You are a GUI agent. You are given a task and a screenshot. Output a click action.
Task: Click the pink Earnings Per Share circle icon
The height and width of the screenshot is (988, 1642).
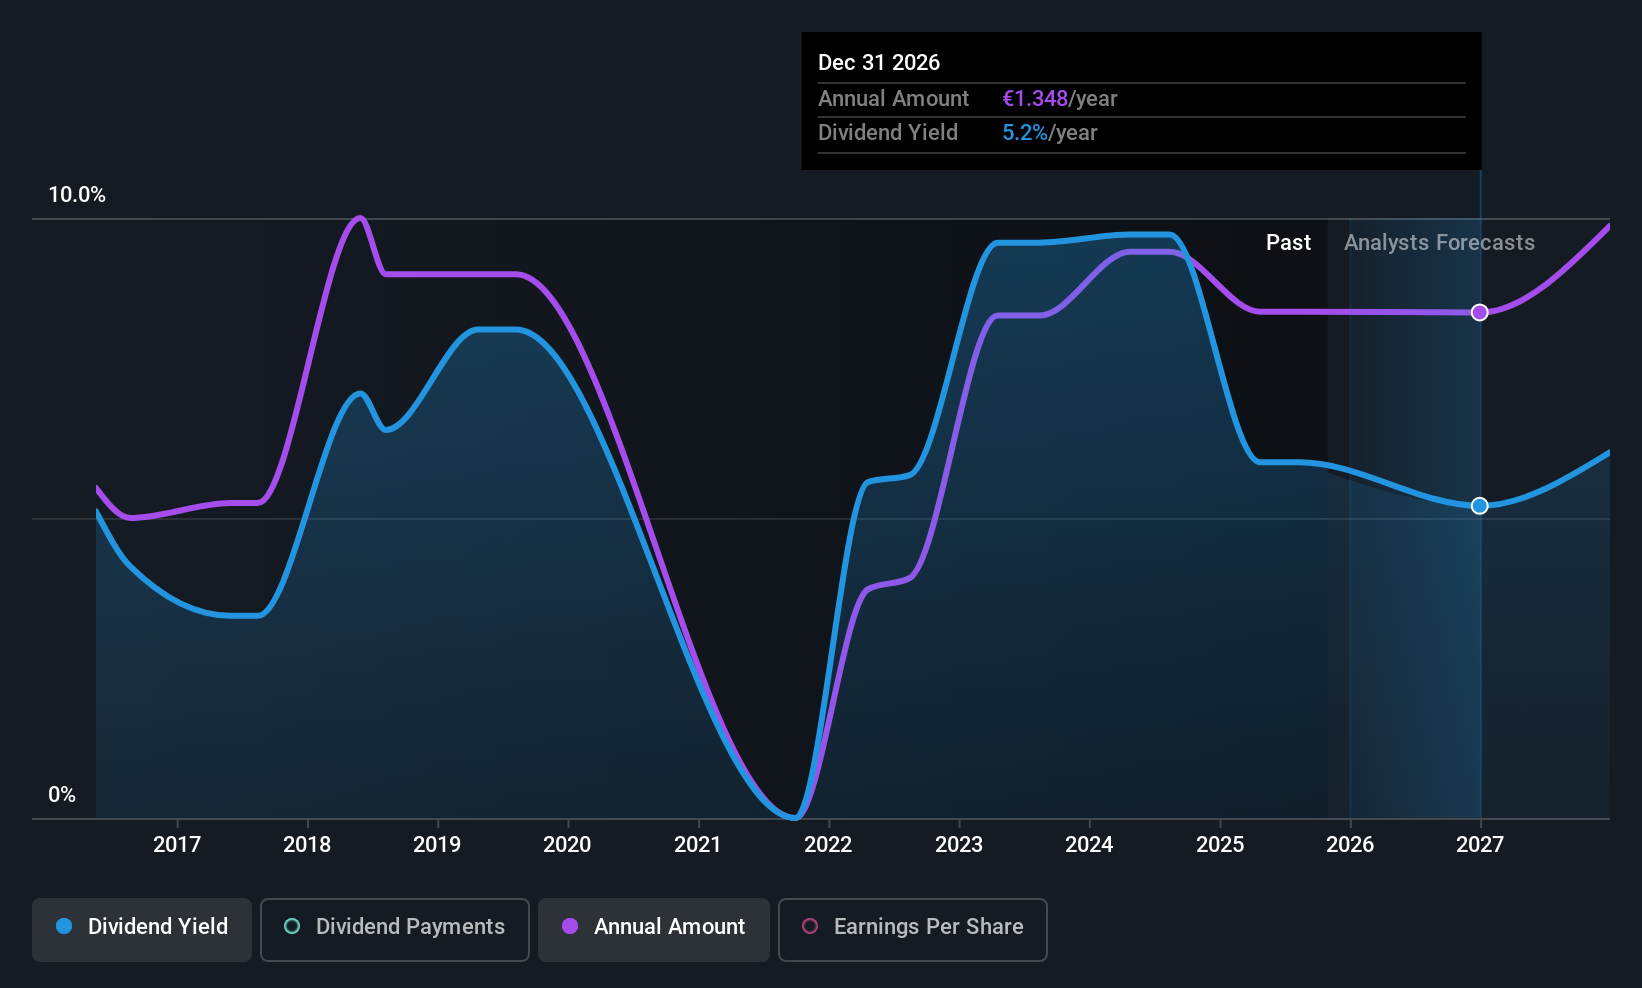tap(810, 927)
